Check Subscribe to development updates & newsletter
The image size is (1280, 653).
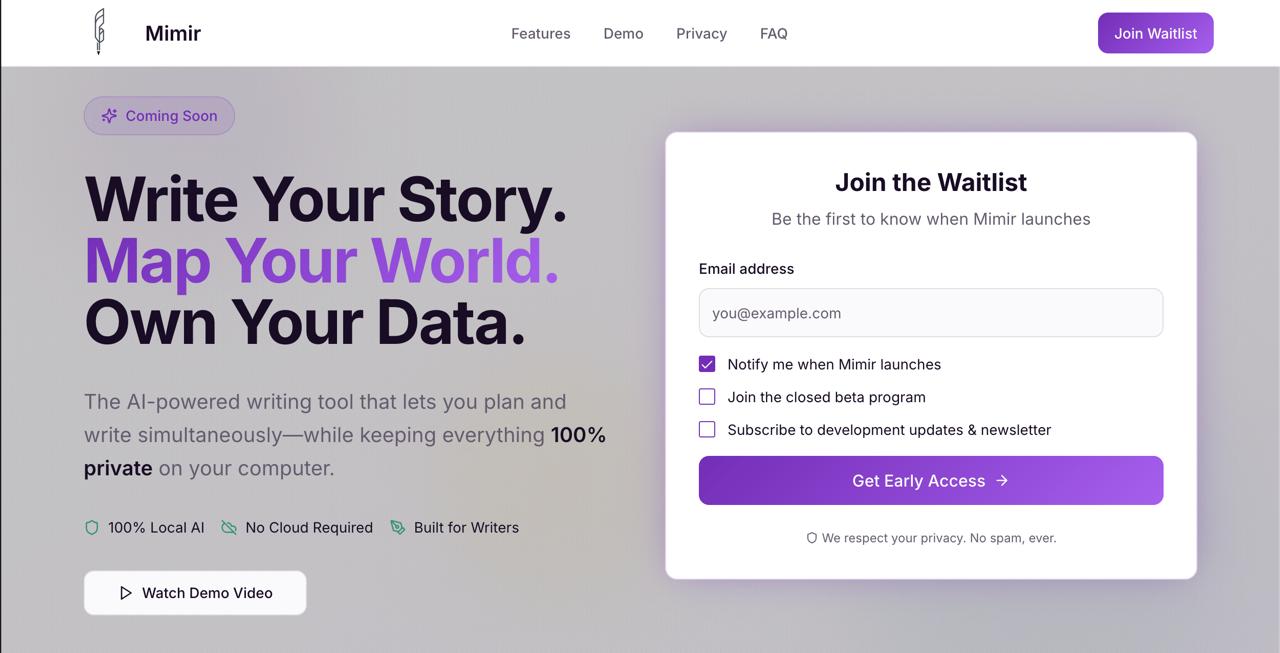coord(707,430)
